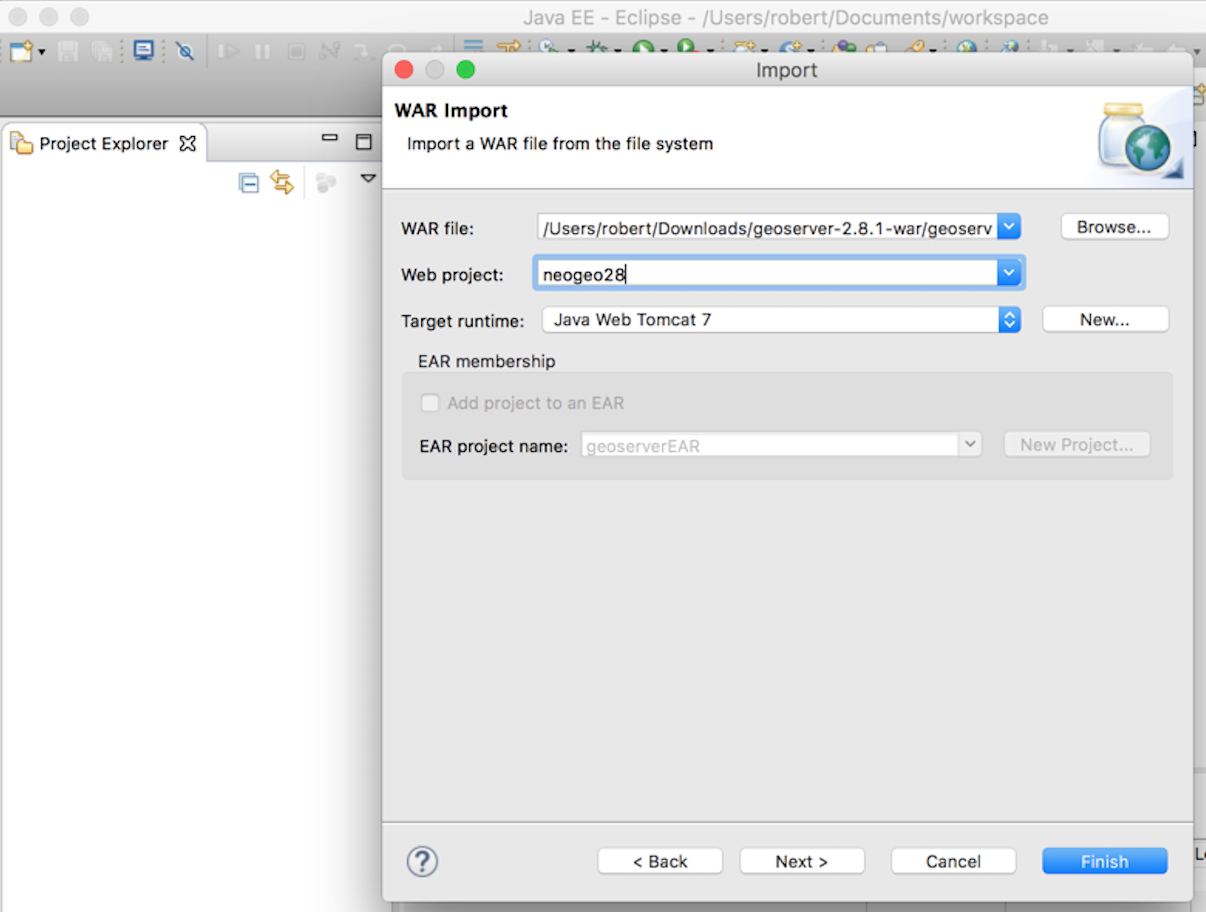Click 'Import a WAR file from the file system'
This screenshot has width=1206, height=912.
[560, 144]
